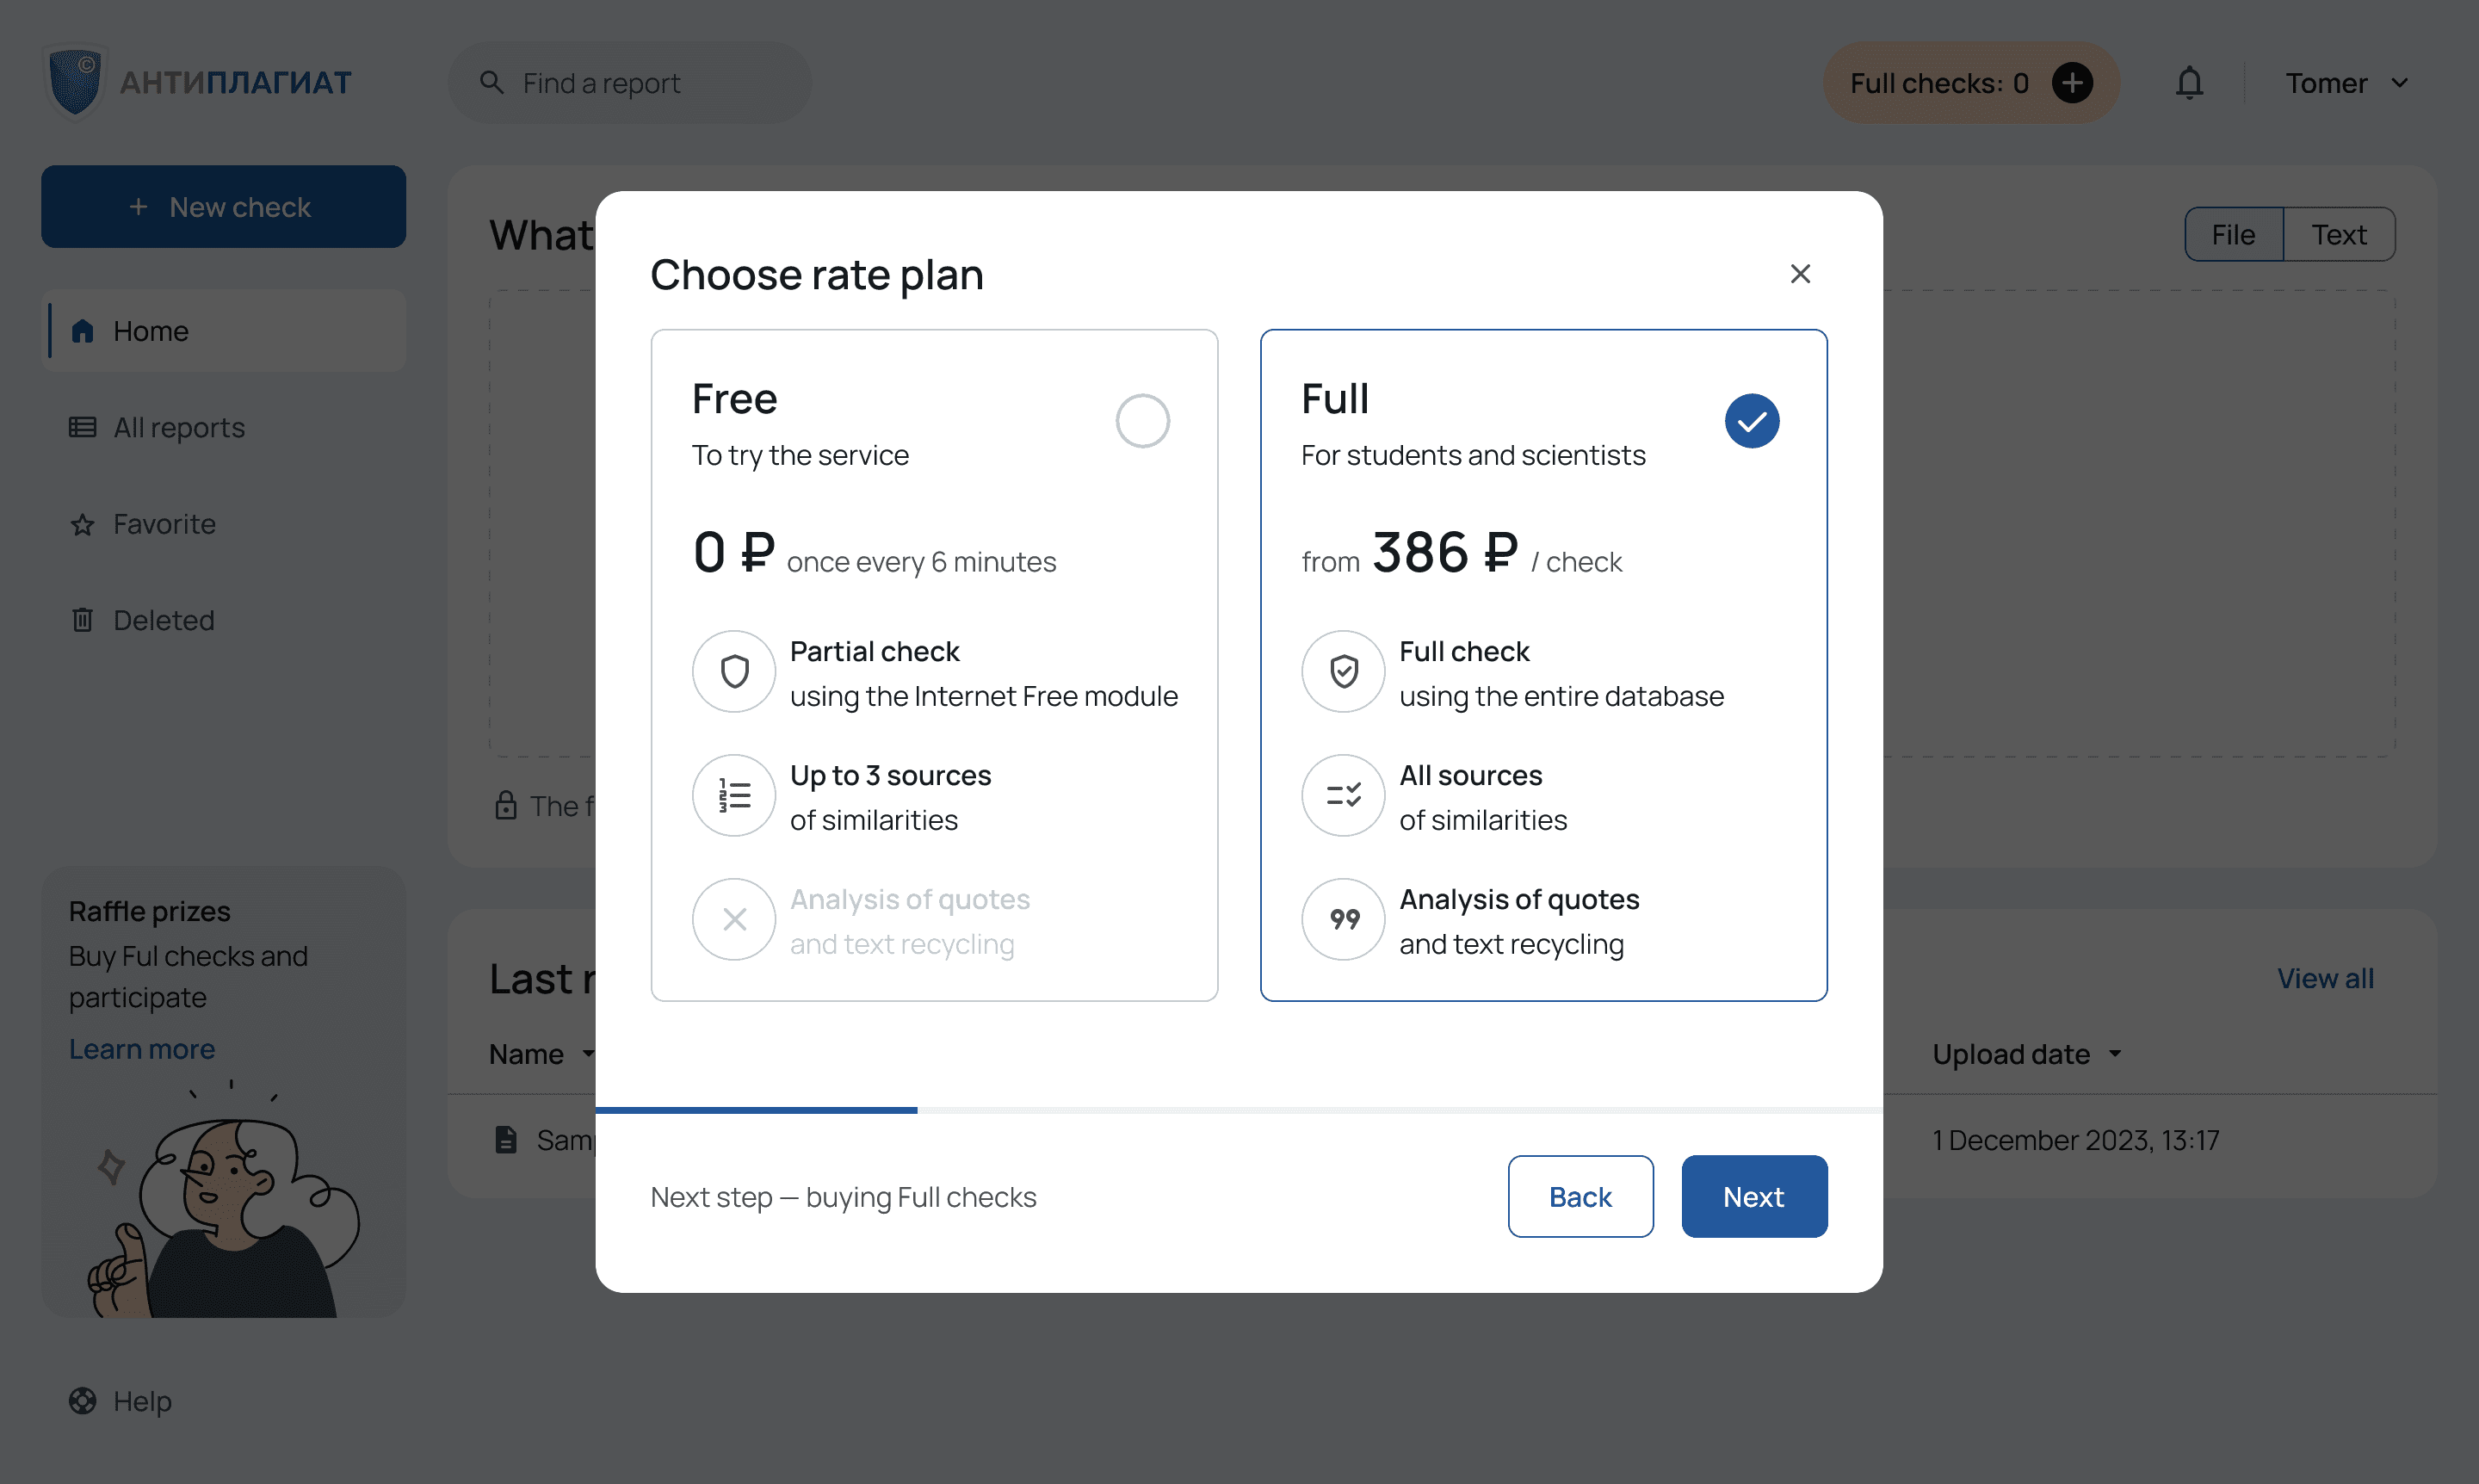
Task: Click the Partial check shield icon
Action: pos(734,671)
